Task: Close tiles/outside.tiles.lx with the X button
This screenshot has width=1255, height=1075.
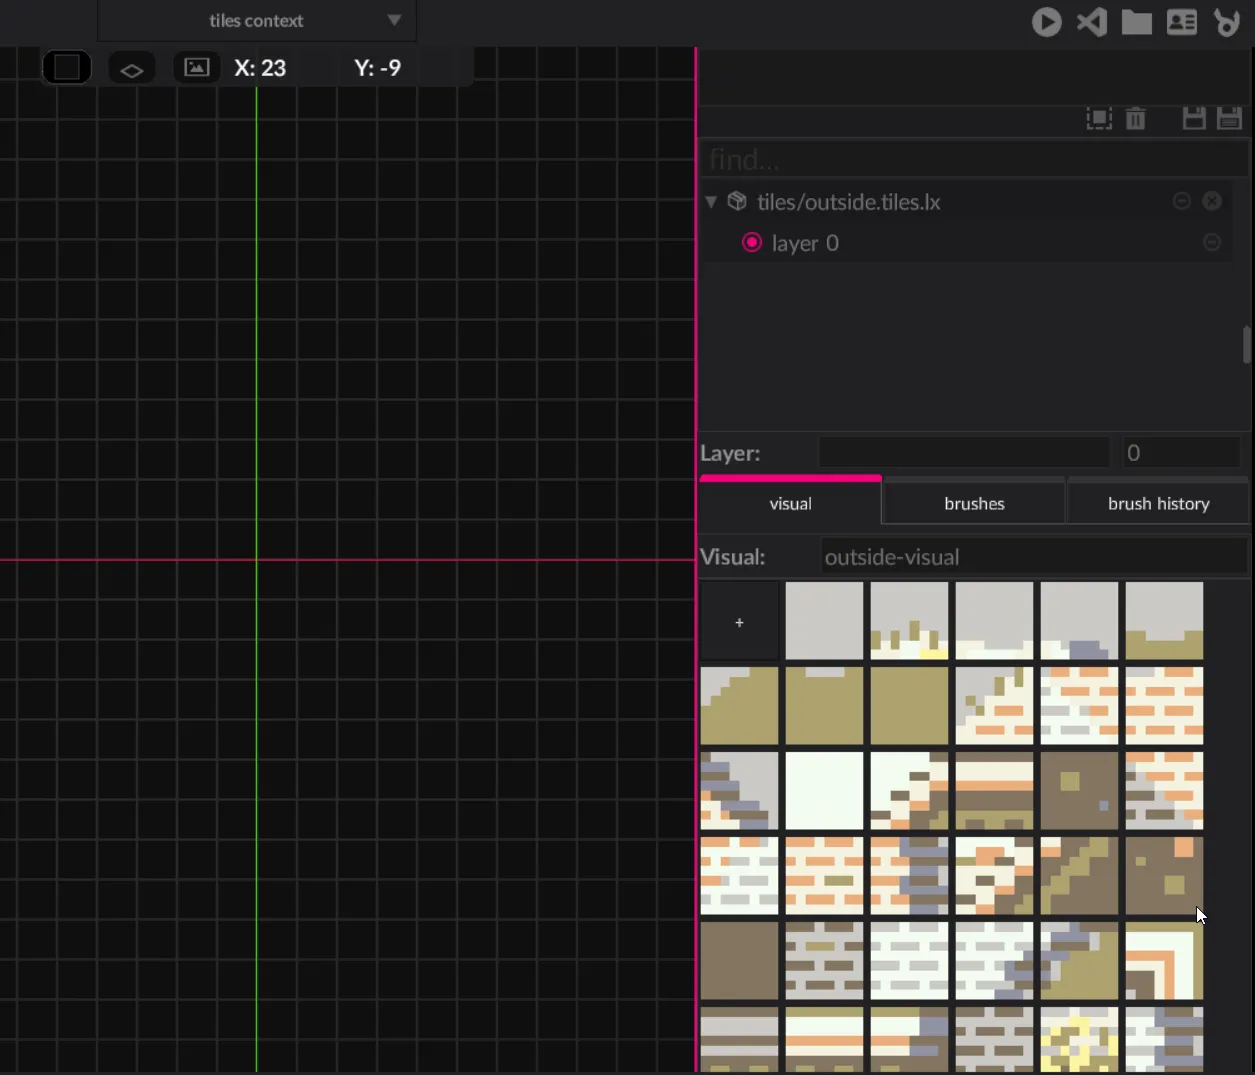Action: click(x=1212, y=202)
